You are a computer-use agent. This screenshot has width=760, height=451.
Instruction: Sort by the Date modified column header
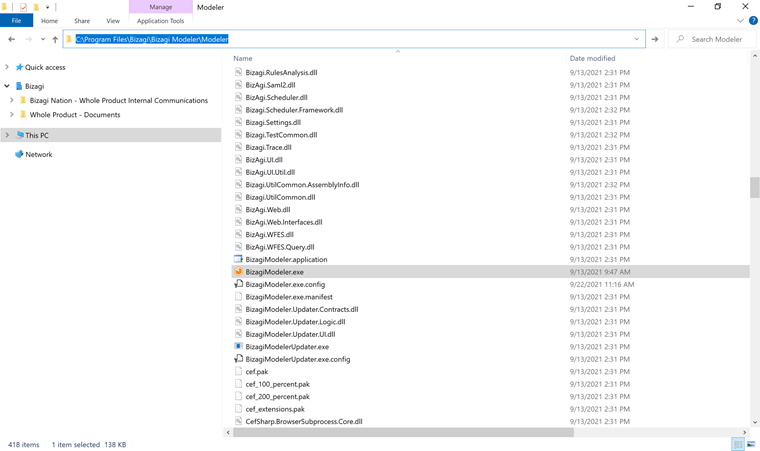[592, 58]
